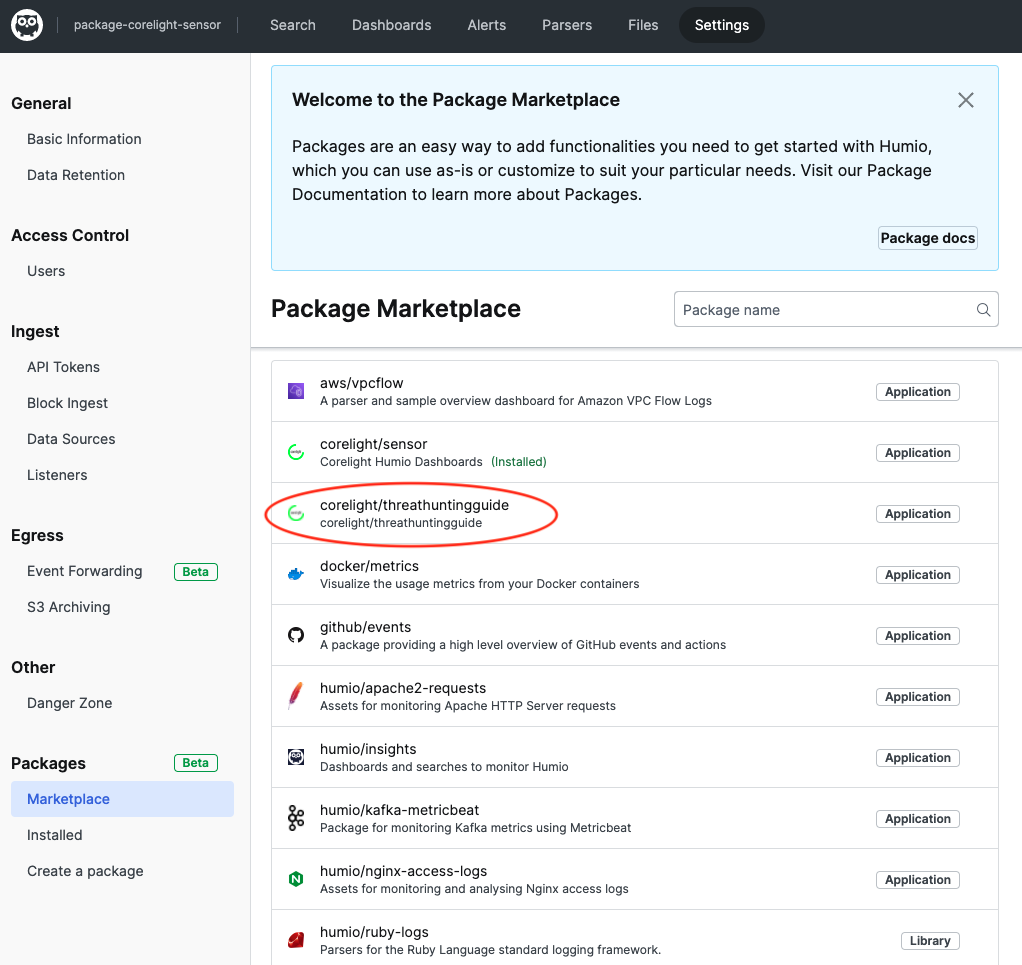The image size is (1022, 965).
Task: Click the humio/kafka-metricbeat icon
Action: pos(296,818)
